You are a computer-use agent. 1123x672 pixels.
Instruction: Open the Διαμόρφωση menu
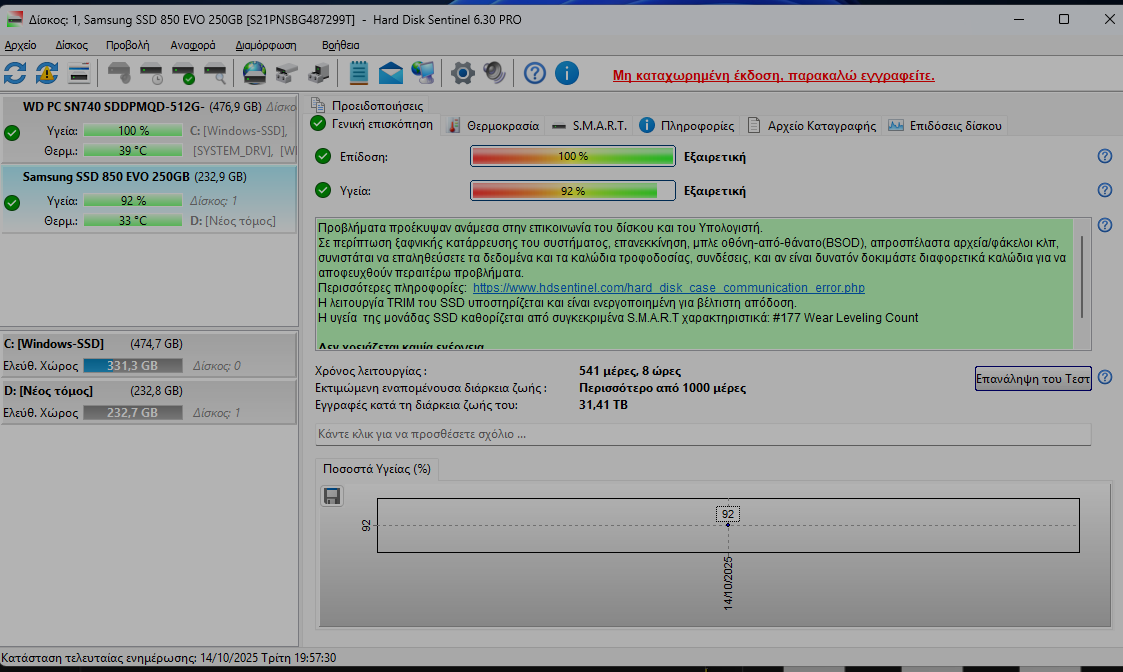(x=265, y=45)
